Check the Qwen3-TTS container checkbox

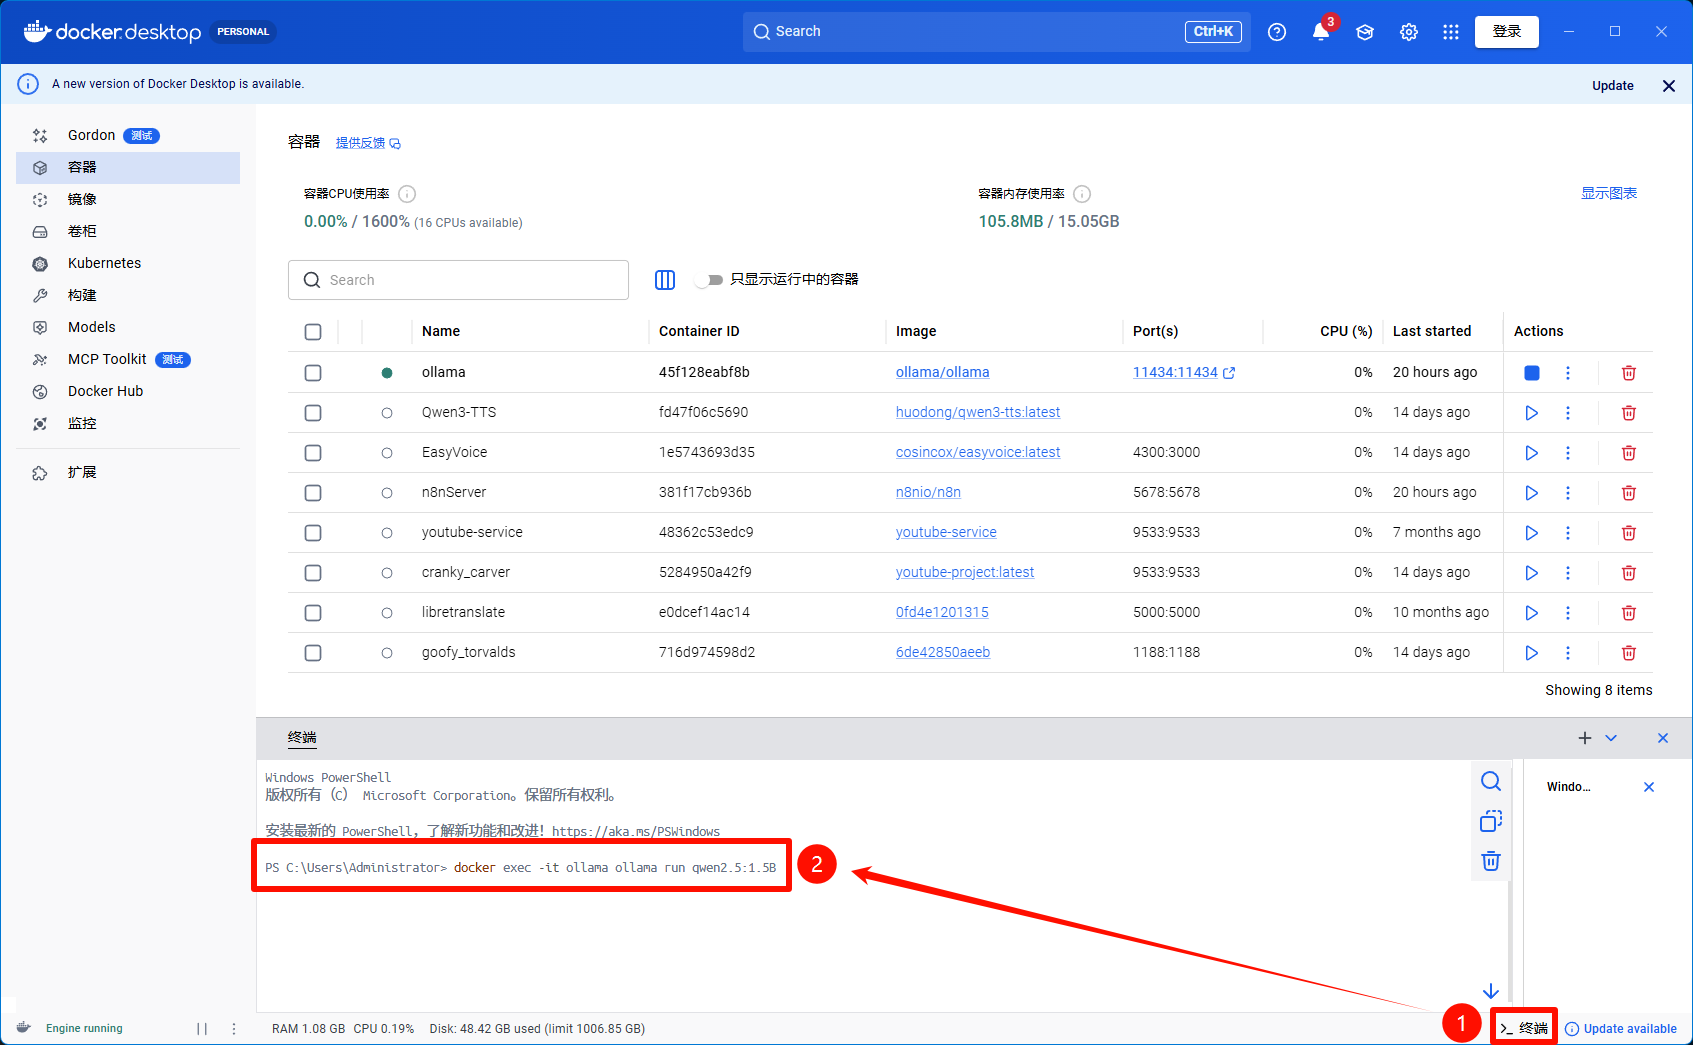pos(313,413)
